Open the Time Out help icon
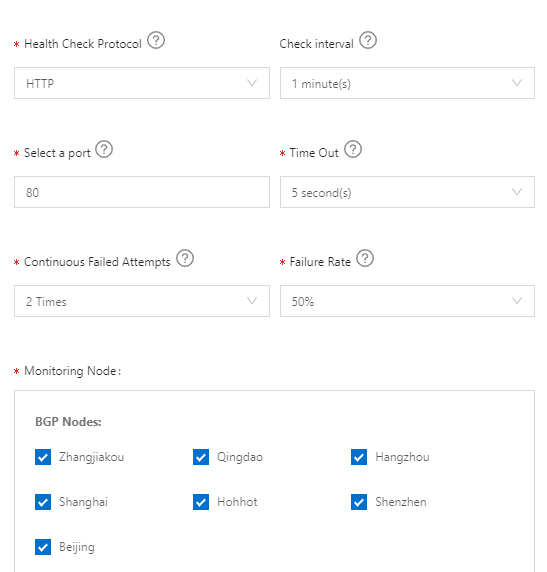The height and width of the screenshot is (572, 547). 353,149
